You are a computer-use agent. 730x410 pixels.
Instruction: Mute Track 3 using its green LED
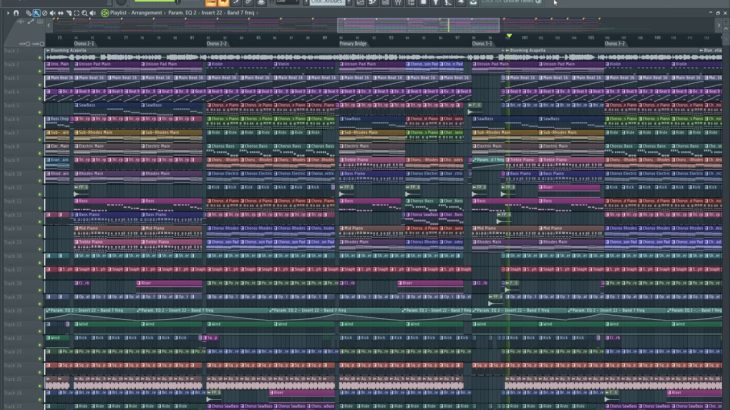(x=40, y=85)
